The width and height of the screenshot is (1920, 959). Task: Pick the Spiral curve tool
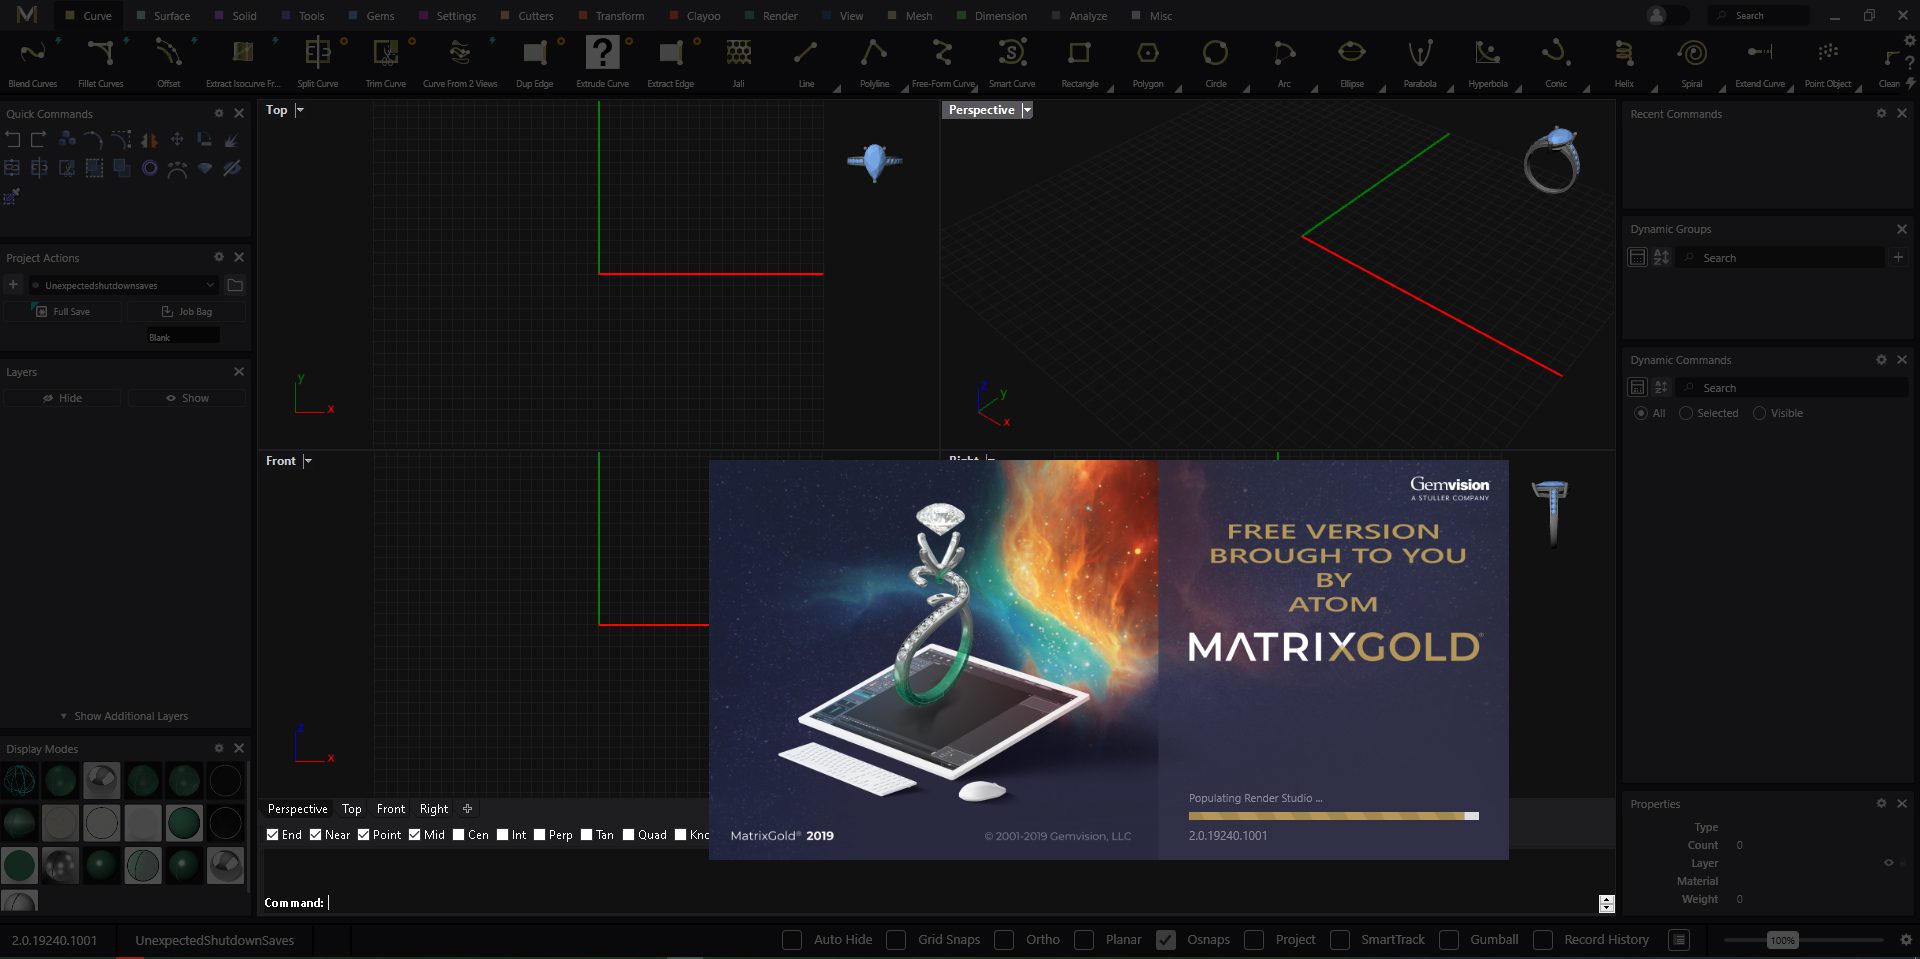(1691, 54)
